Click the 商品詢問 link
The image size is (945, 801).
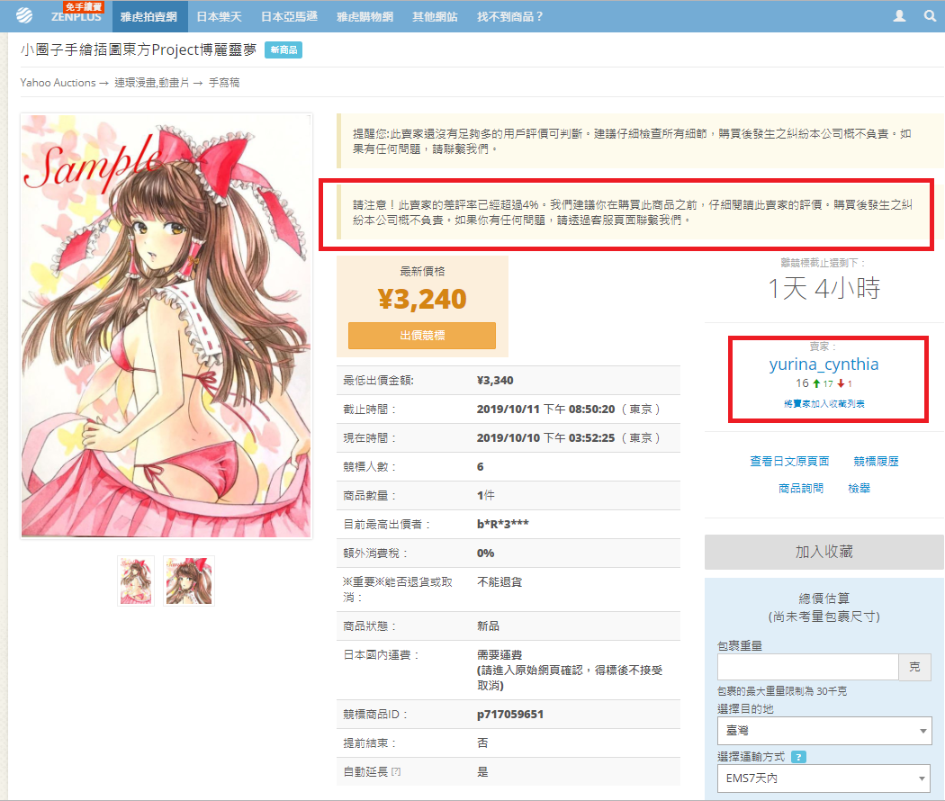(801, 488)
